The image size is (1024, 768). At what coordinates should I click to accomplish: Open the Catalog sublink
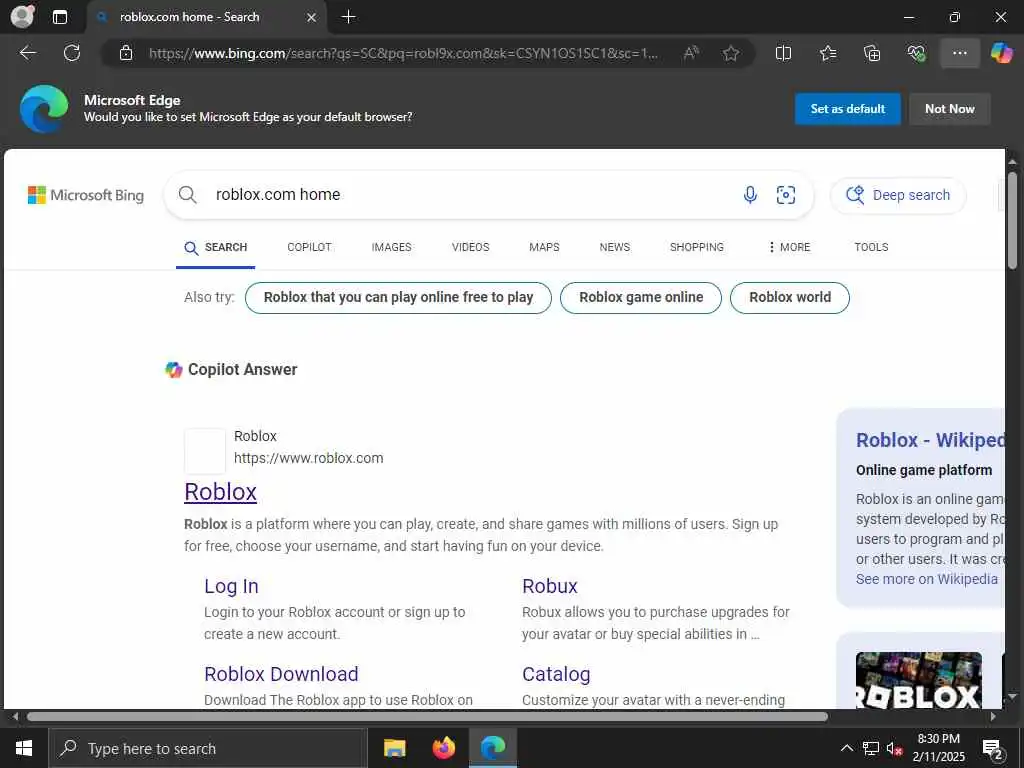556,674
